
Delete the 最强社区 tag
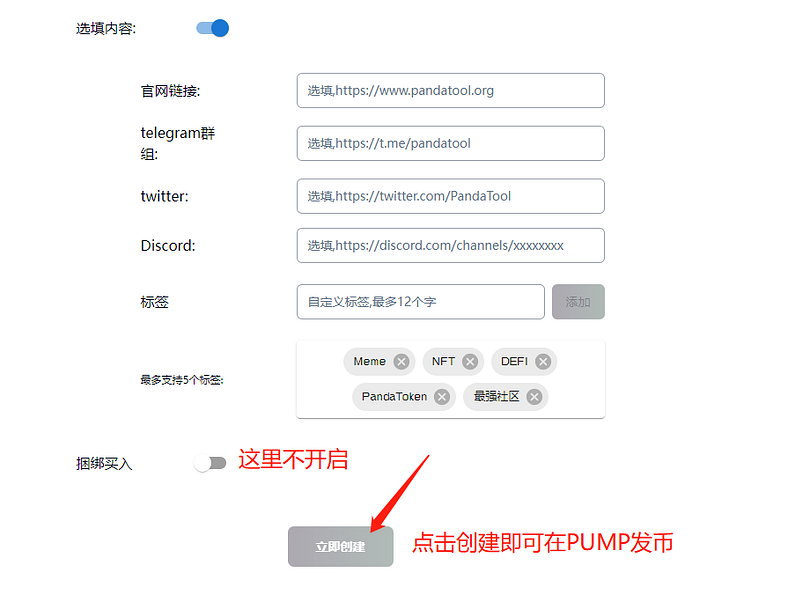tap(534, 397)
